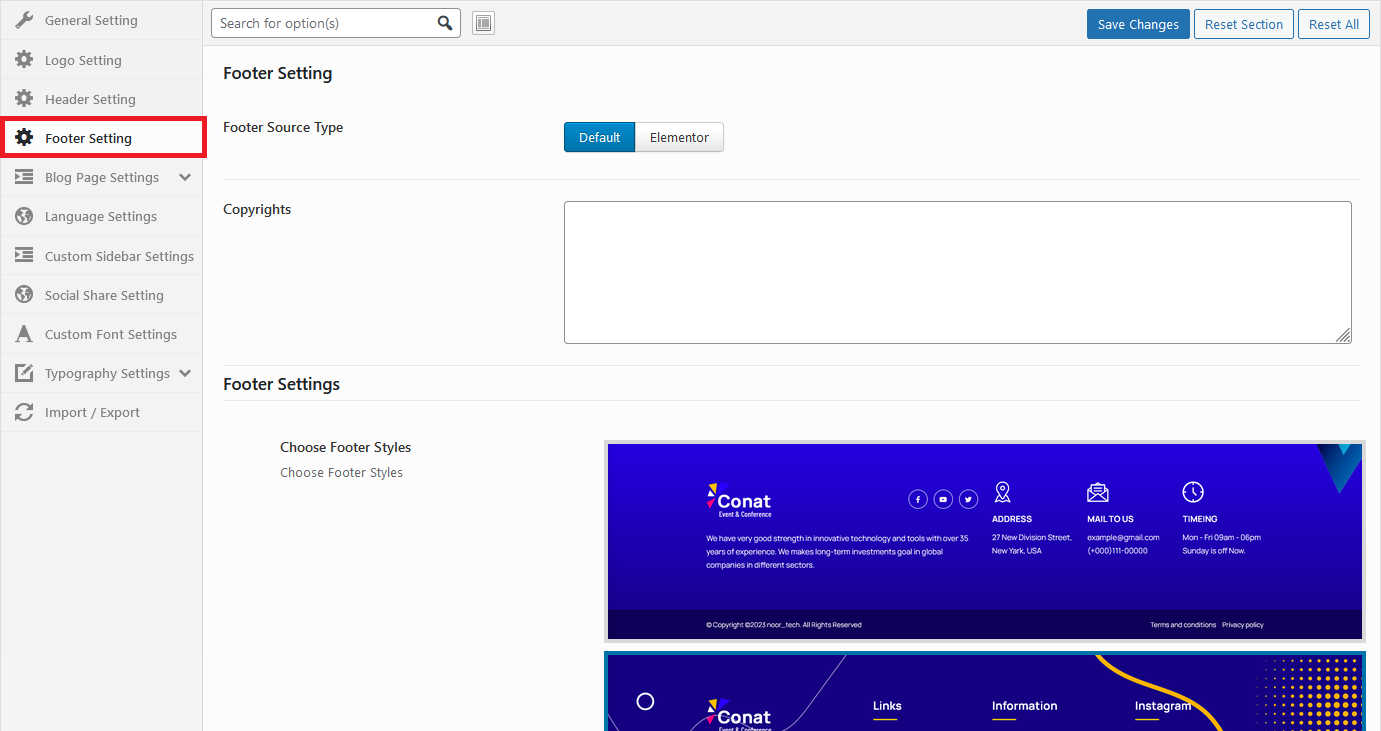Click the Save Changes button
This screenshot has width=1381, height=731.
point(1137,23)
